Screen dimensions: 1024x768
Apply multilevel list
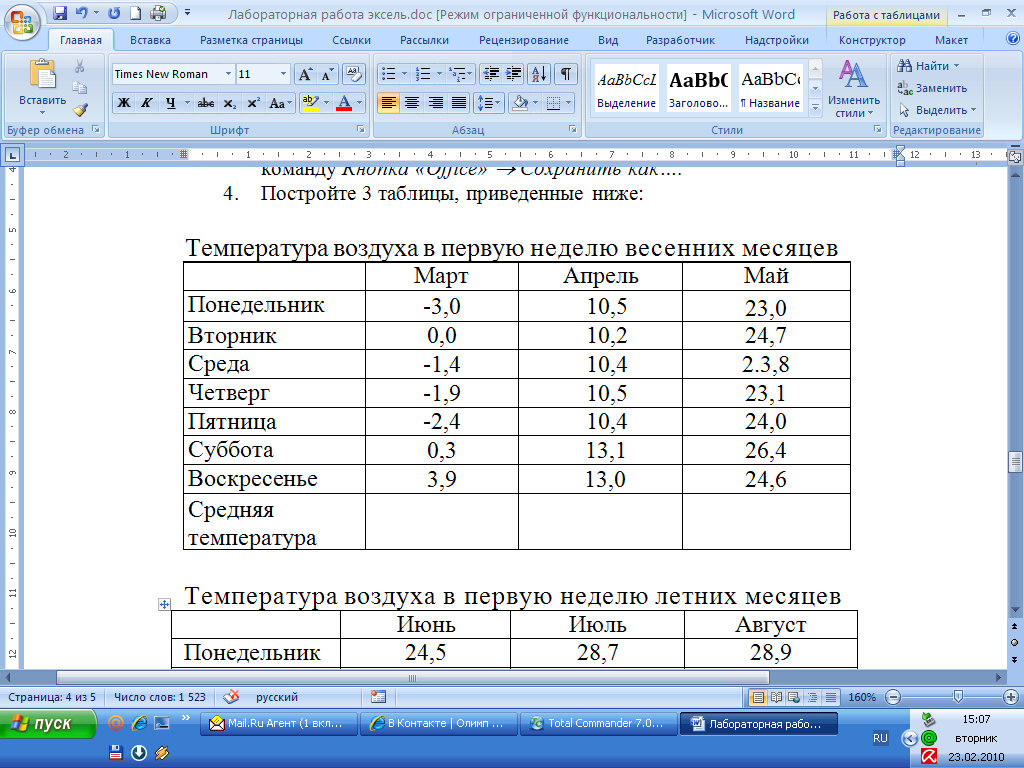[458, 74]
